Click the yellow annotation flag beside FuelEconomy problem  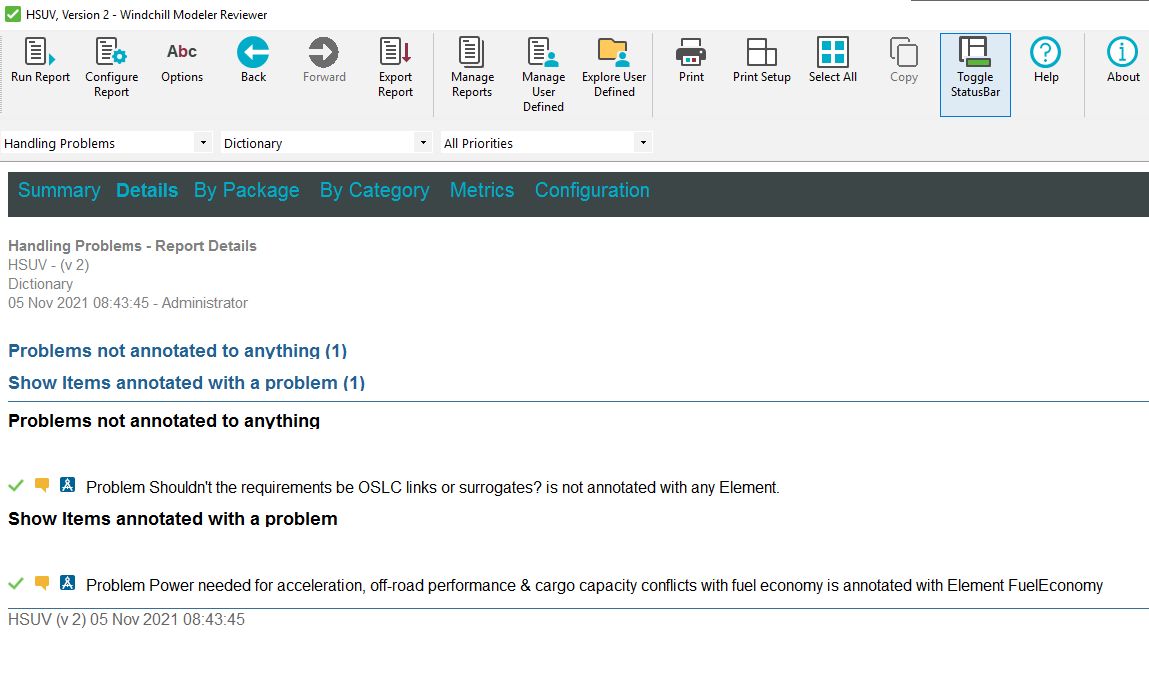[x=41, y=584]
